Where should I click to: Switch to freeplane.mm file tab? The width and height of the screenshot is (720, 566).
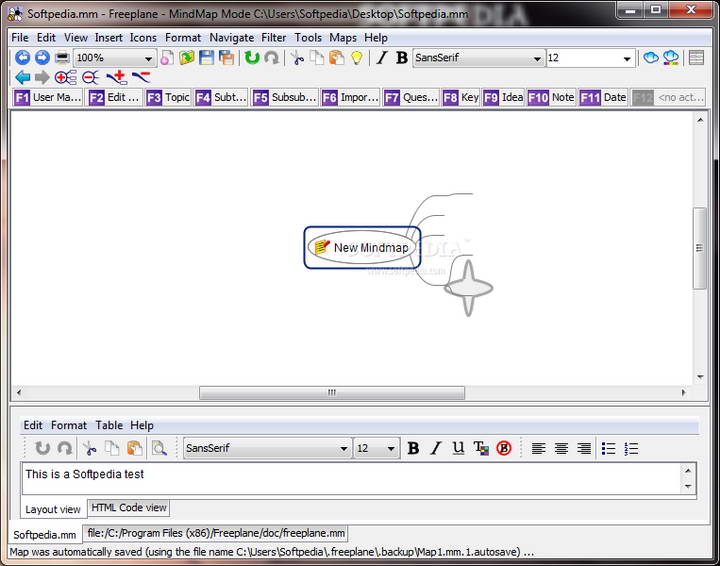[x=216, y=533]
